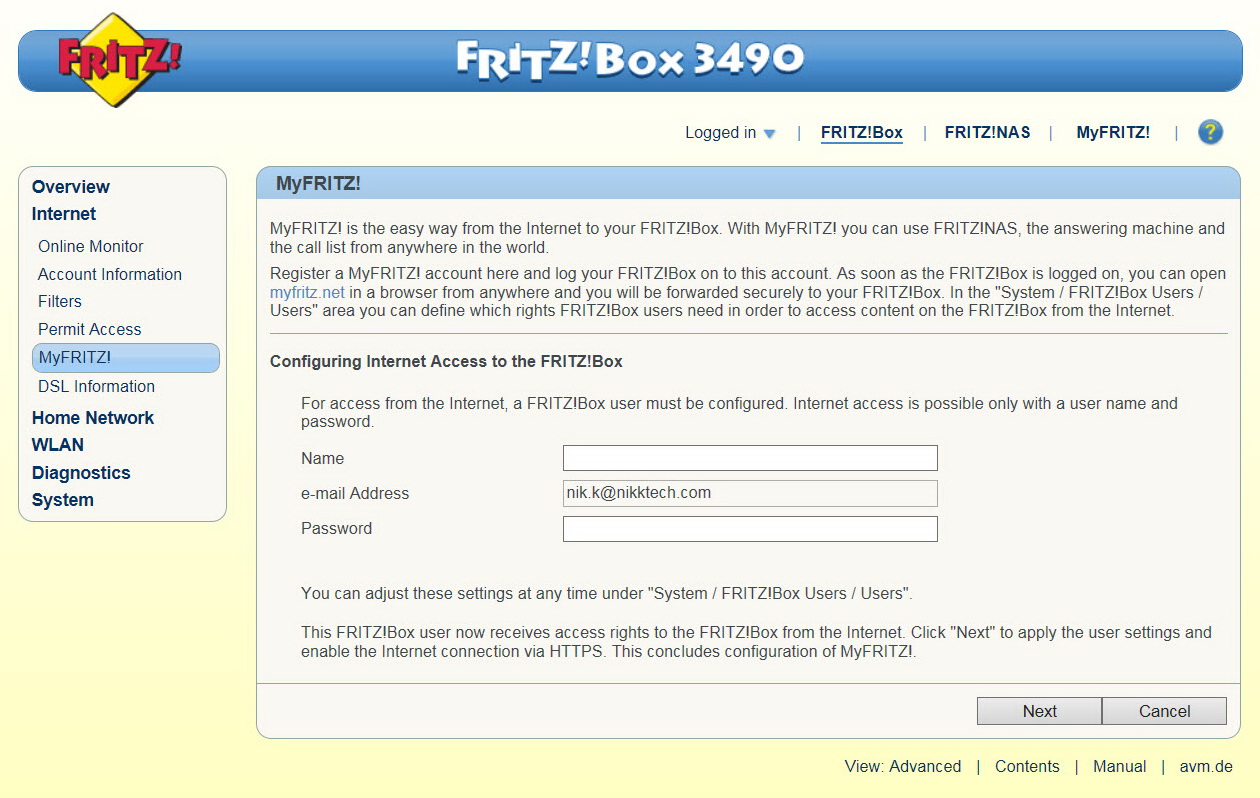Image resolution: width=1260 pixels, height=798 pixels.
Task: Open Diagnostics in the sidebar
Action: pyautogui.click(x=81, y=473)
